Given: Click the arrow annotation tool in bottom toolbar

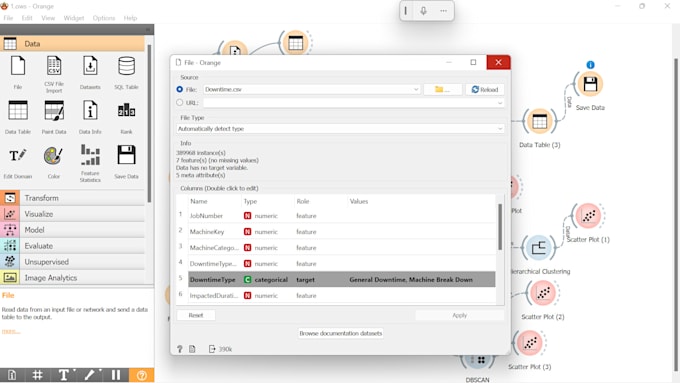Looking at the screenshot, I should click(90, 375).
